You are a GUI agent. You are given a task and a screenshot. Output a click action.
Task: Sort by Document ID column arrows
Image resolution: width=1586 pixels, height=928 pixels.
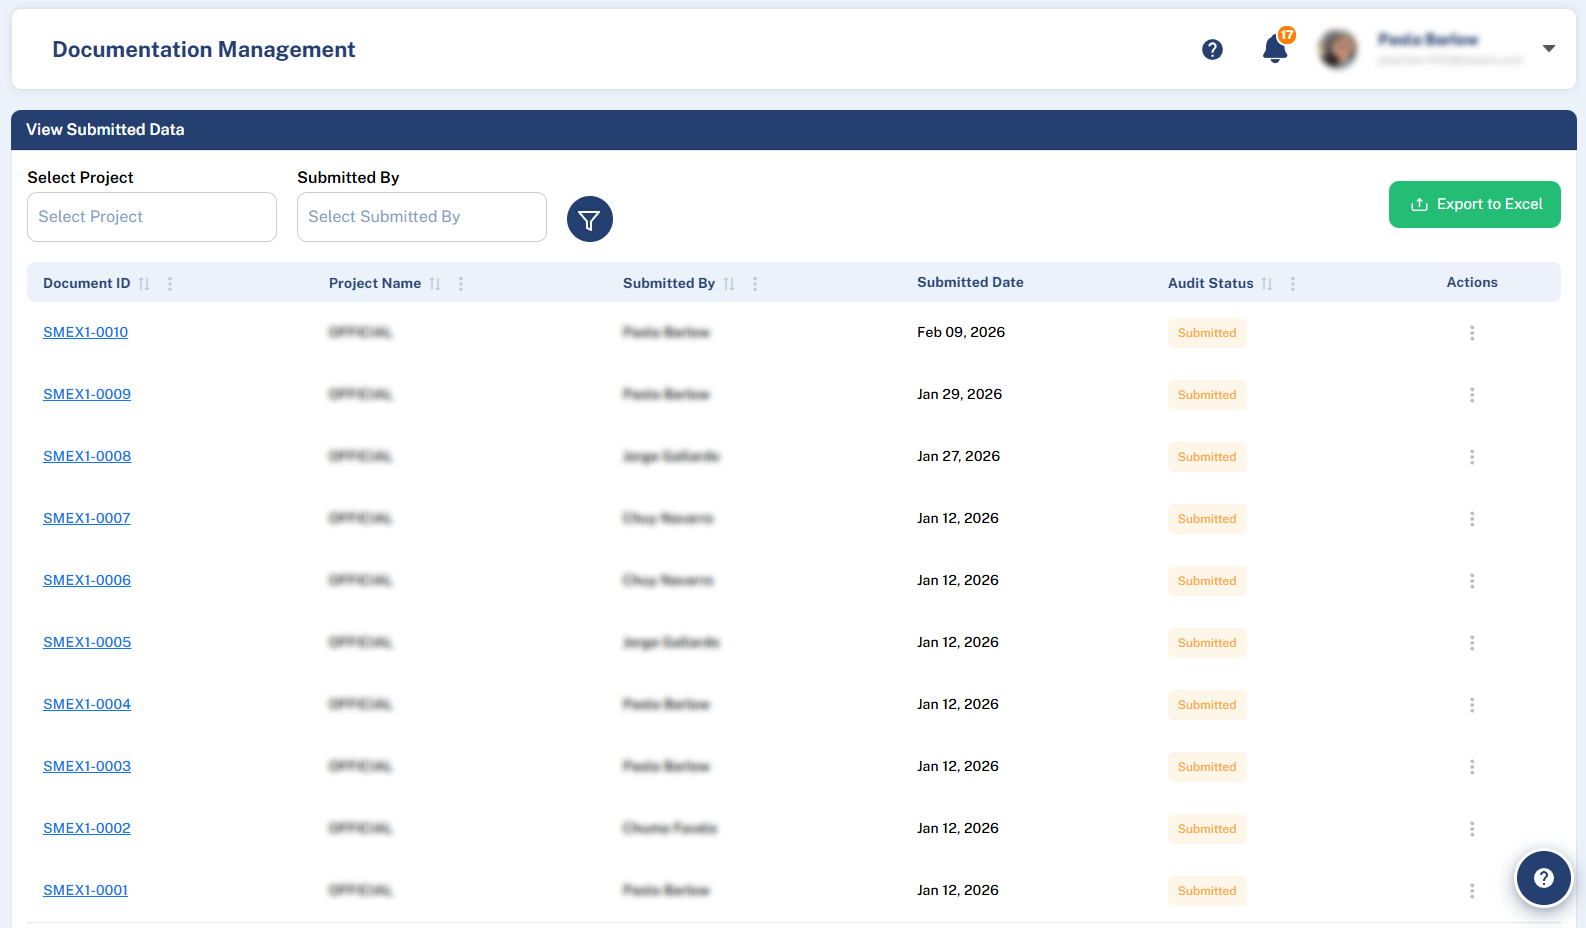[144, 284]
